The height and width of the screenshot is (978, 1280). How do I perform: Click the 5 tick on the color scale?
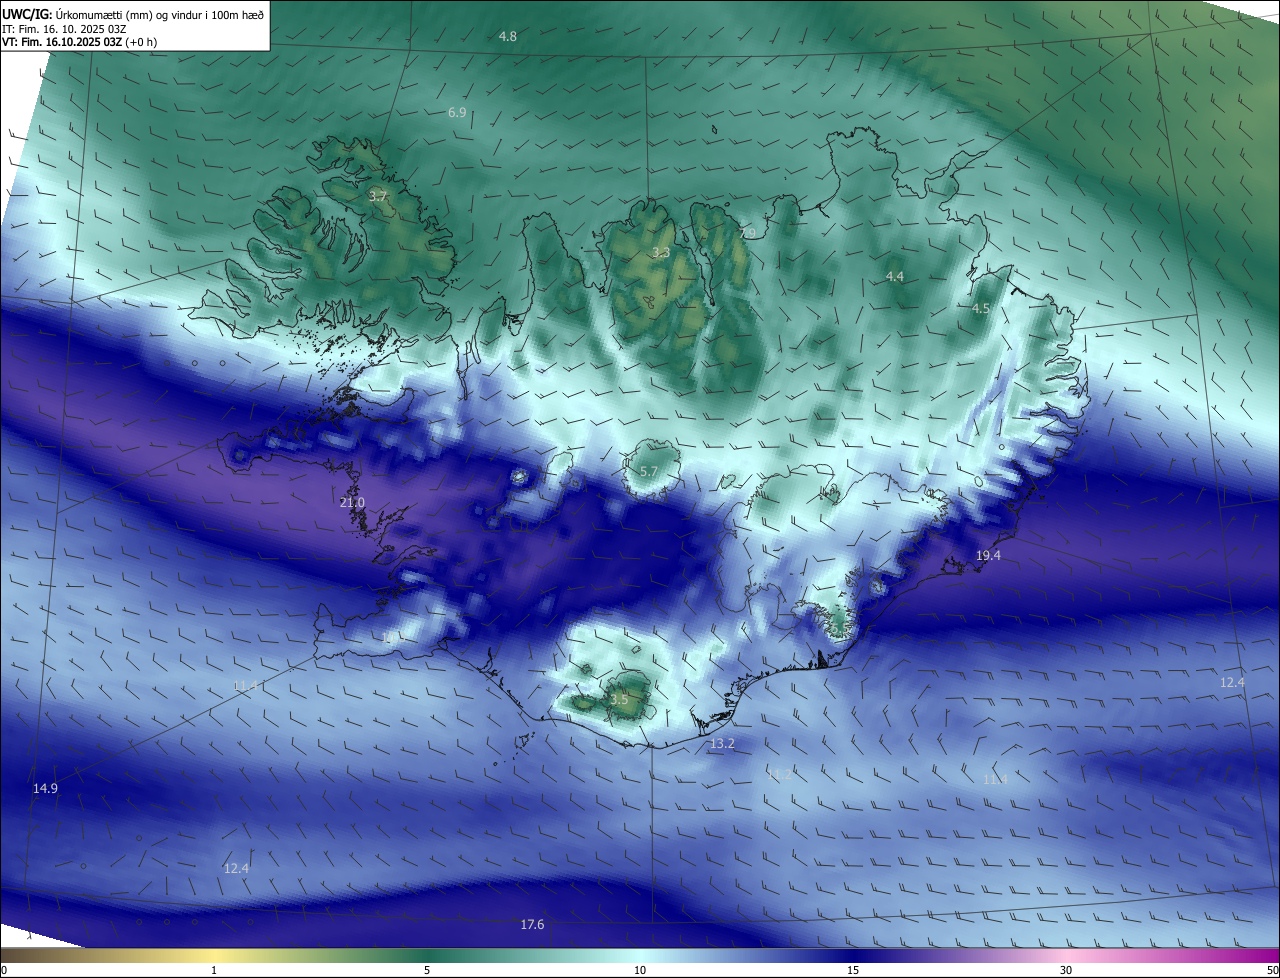(x=427, y=970)
